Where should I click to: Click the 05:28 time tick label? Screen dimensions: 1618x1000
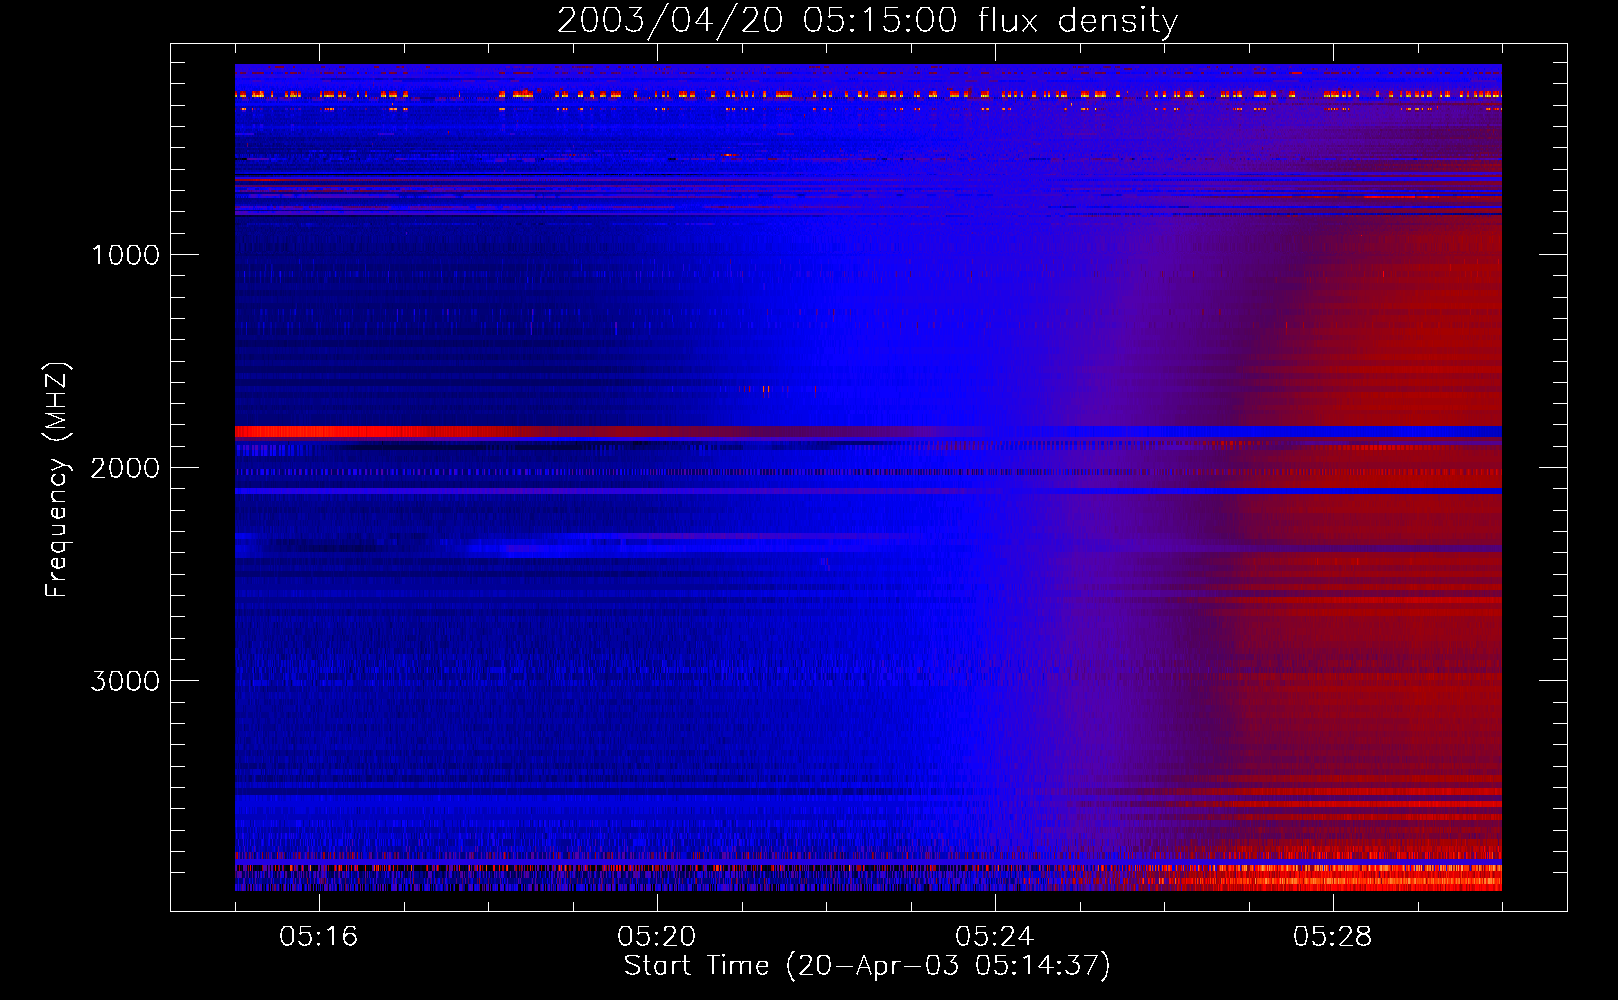1333,936
